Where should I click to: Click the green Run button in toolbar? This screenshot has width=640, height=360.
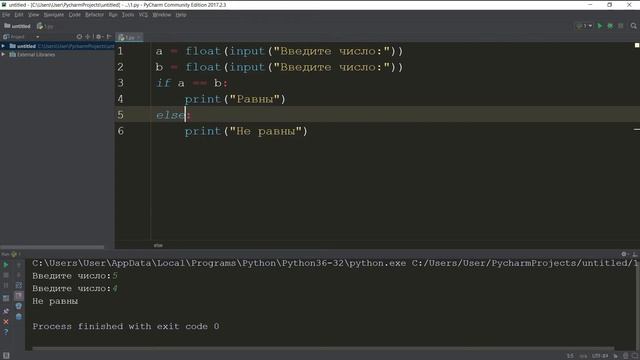click(x=600, y=26)
